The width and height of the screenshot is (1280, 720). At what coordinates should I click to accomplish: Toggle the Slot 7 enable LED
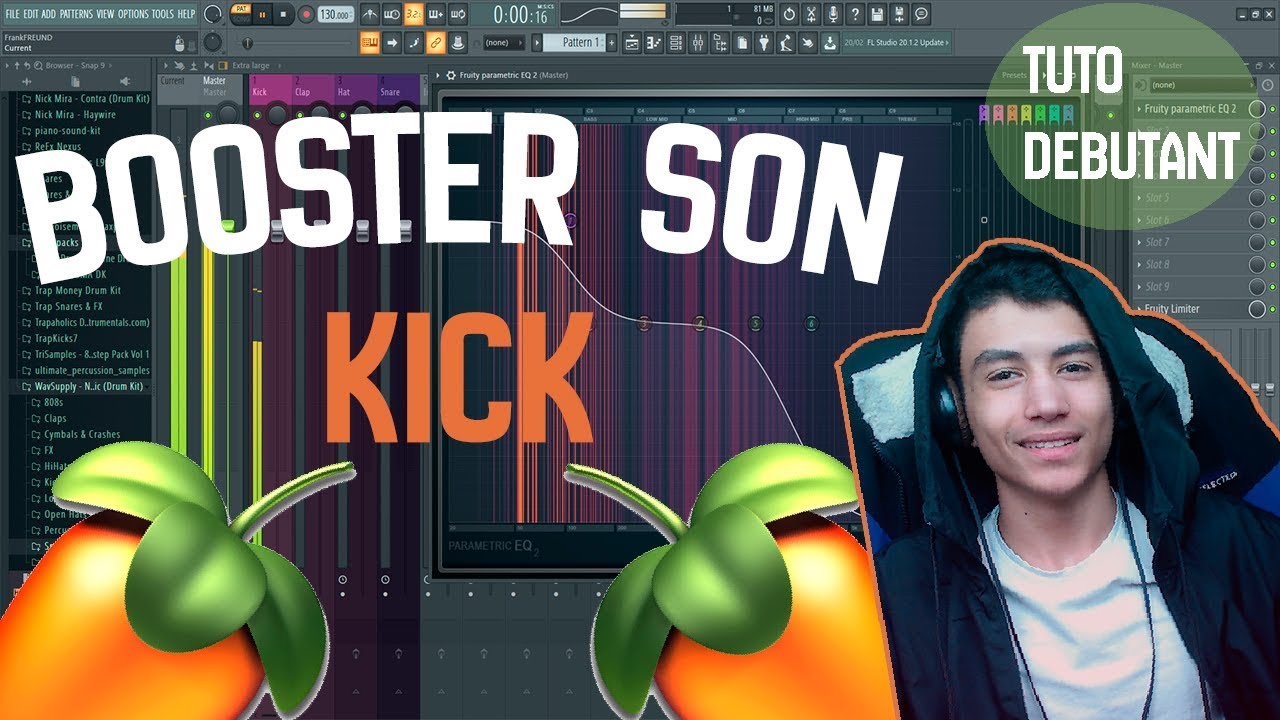coord(1272,242)
